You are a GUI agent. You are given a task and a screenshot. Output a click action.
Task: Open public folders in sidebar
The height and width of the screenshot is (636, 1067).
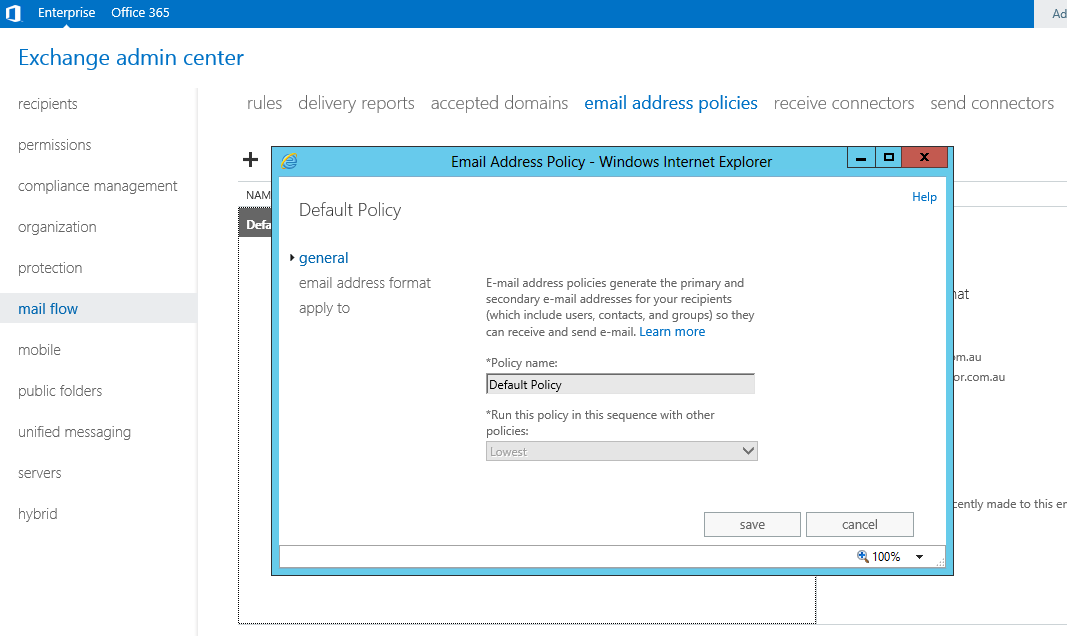(x=60, y=390)
